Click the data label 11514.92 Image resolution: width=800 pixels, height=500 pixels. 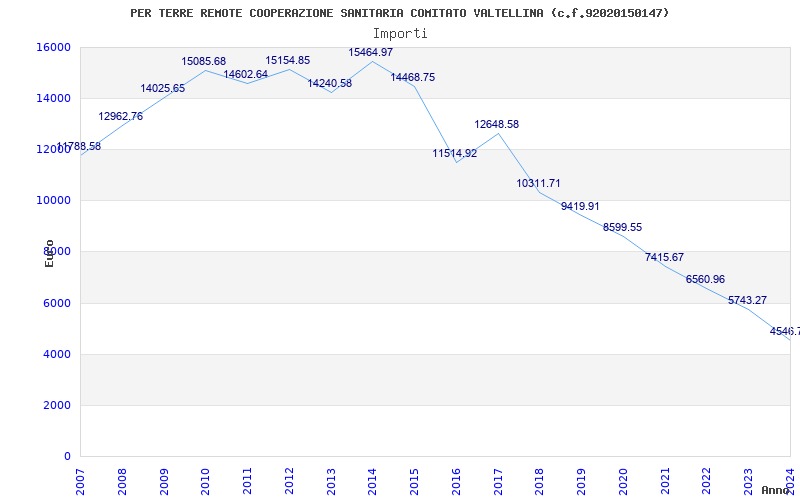tap(454, 154)
